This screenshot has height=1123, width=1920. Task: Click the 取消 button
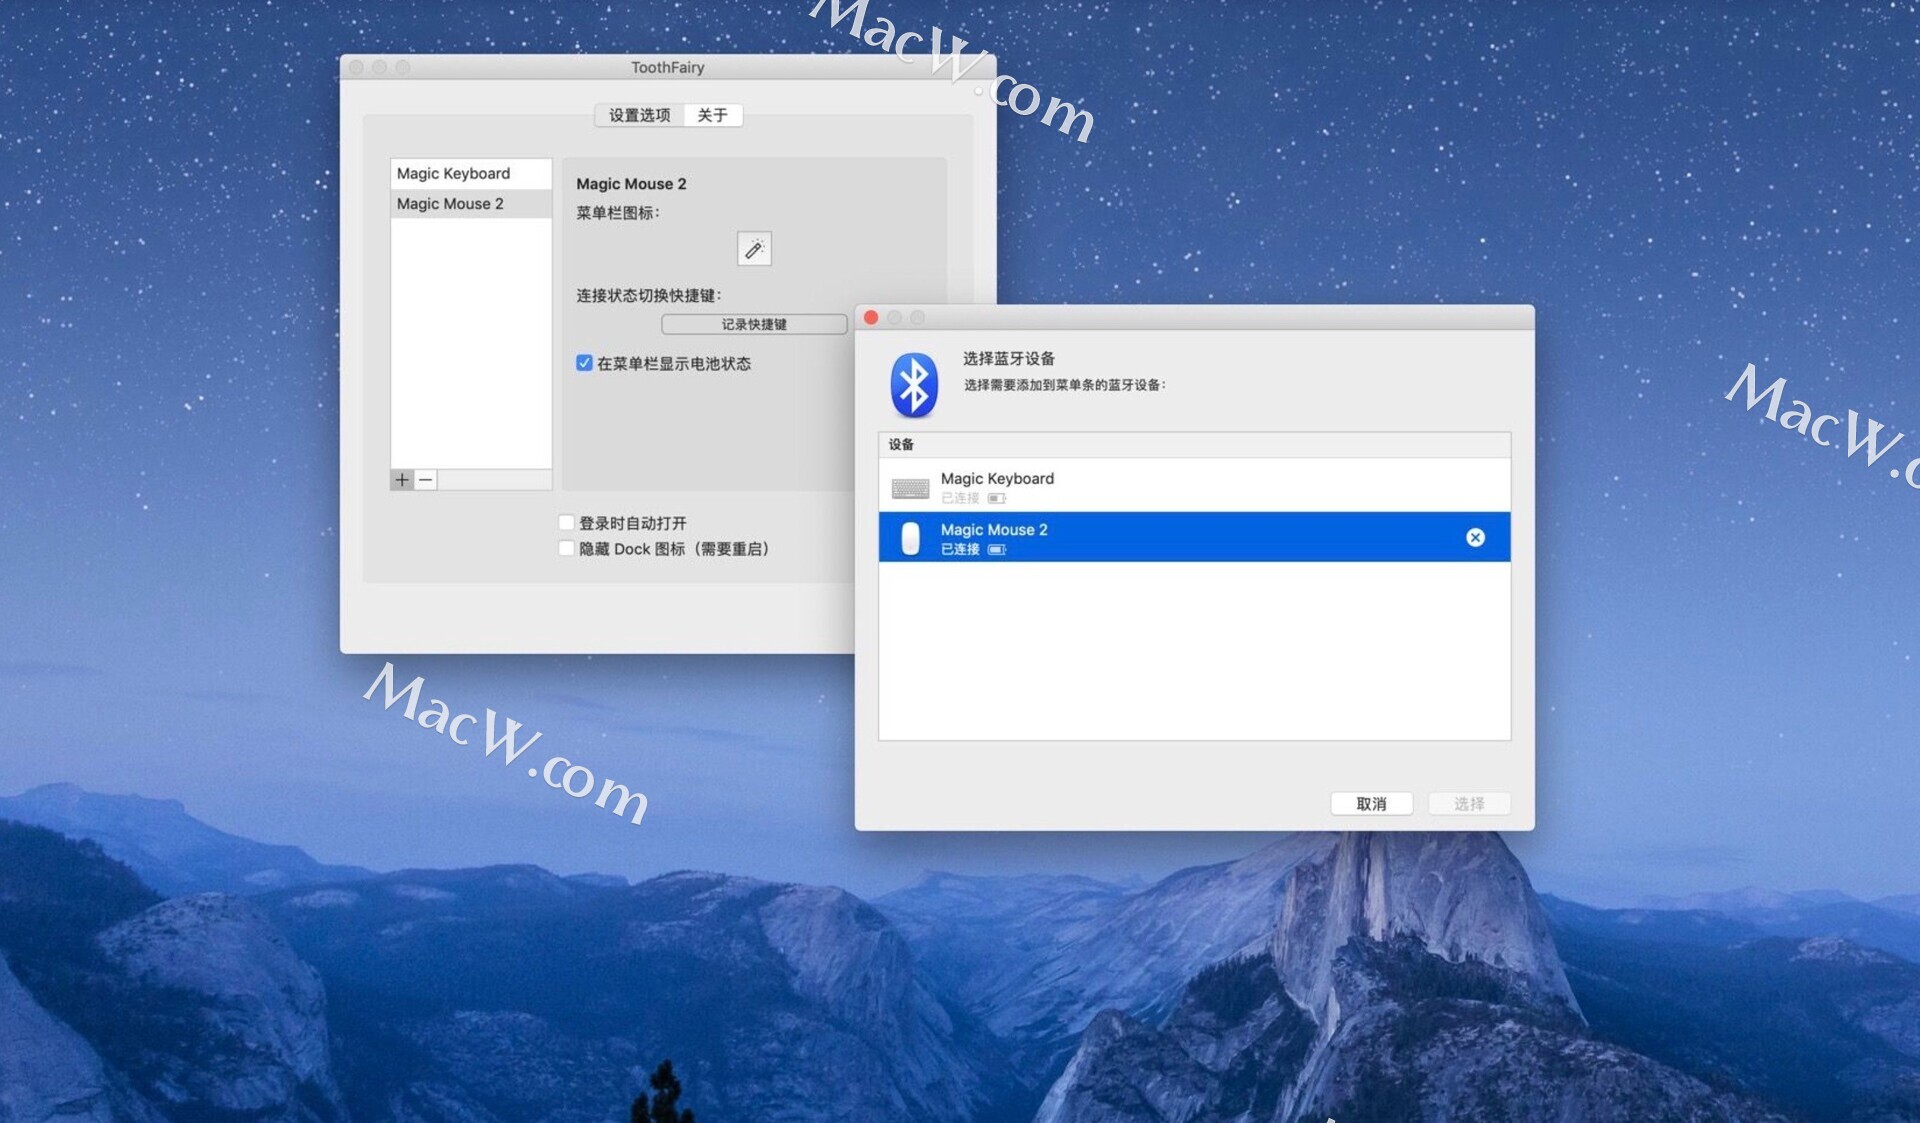coord(1371,803)
